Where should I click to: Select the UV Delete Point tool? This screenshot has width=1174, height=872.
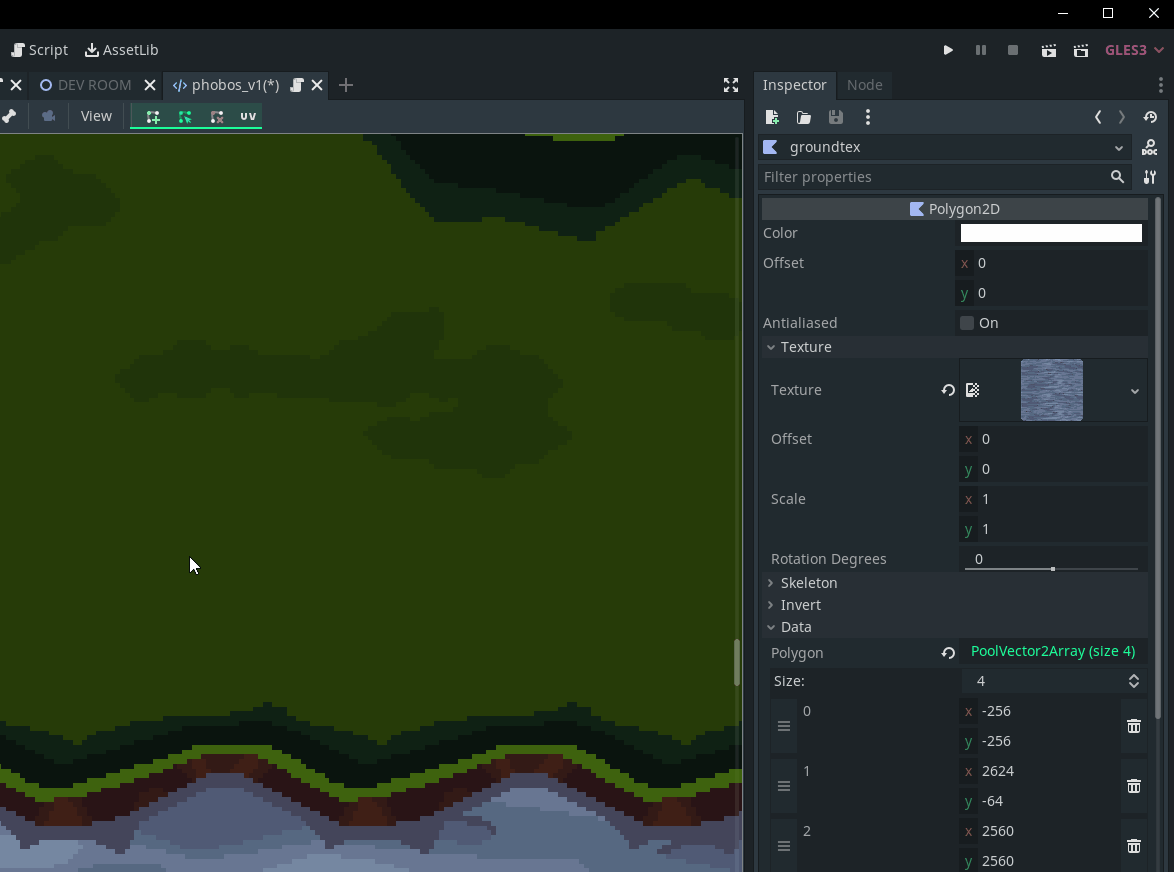point(217,116)
